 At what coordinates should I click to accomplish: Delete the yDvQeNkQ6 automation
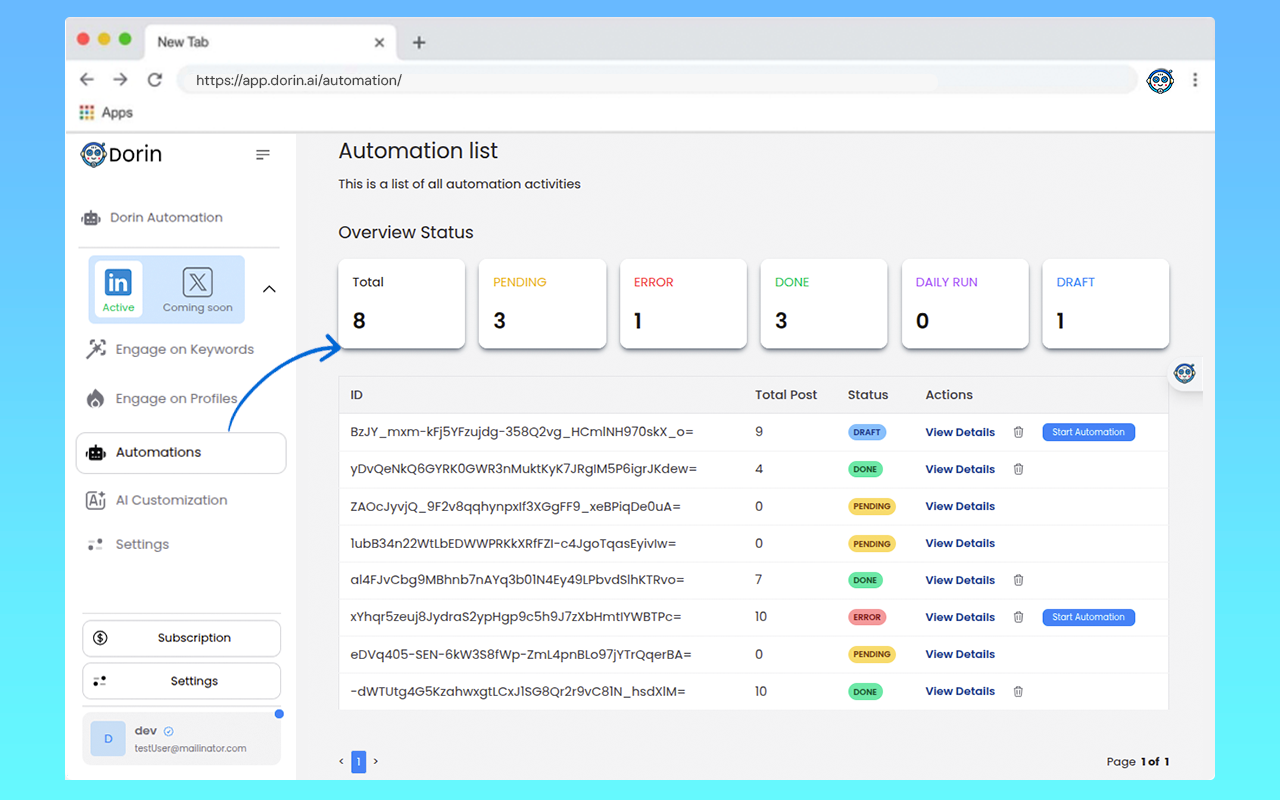pos(1018,469)
